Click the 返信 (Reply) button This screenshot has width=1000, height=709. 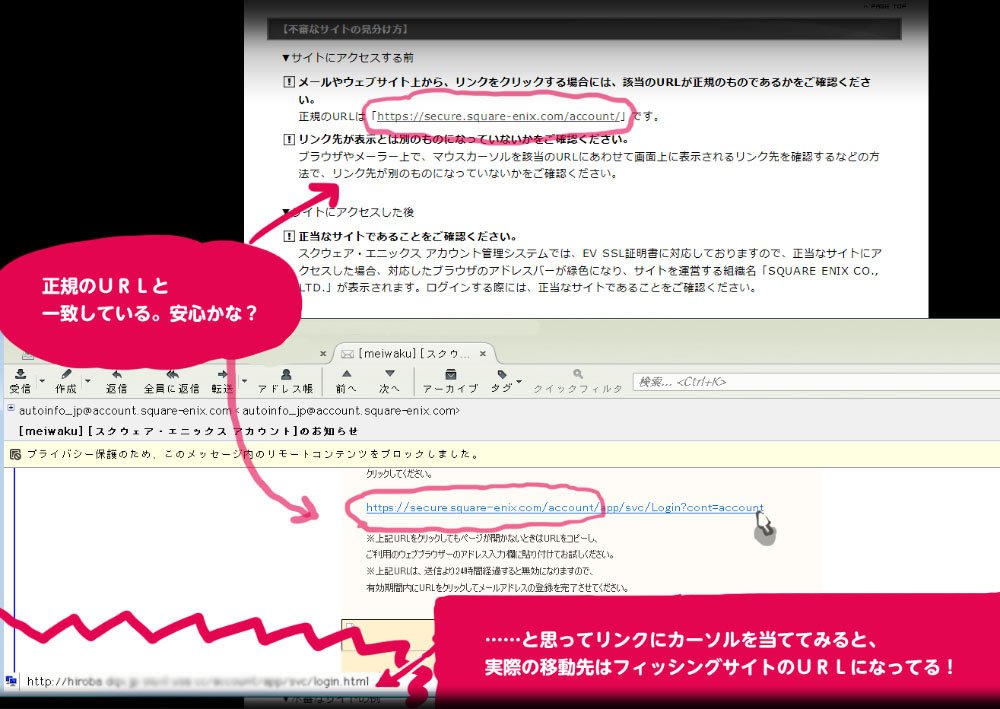coord(116,381)
